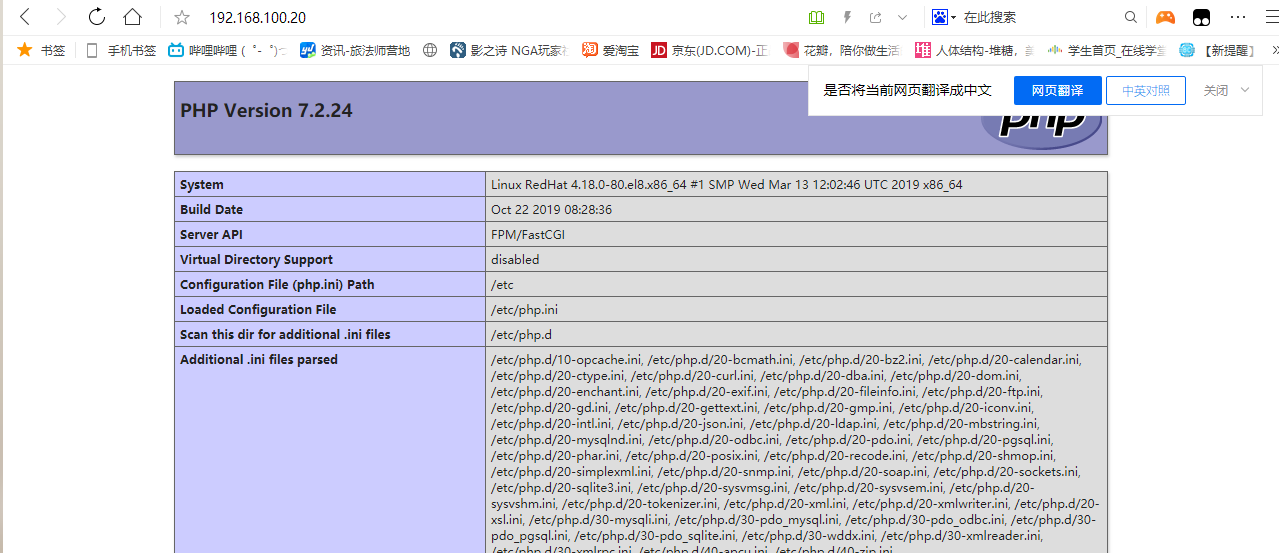The width and height of the screenshot is (1279, 553).
Task: Click the Server API label
Action: (x=211, y=234)
